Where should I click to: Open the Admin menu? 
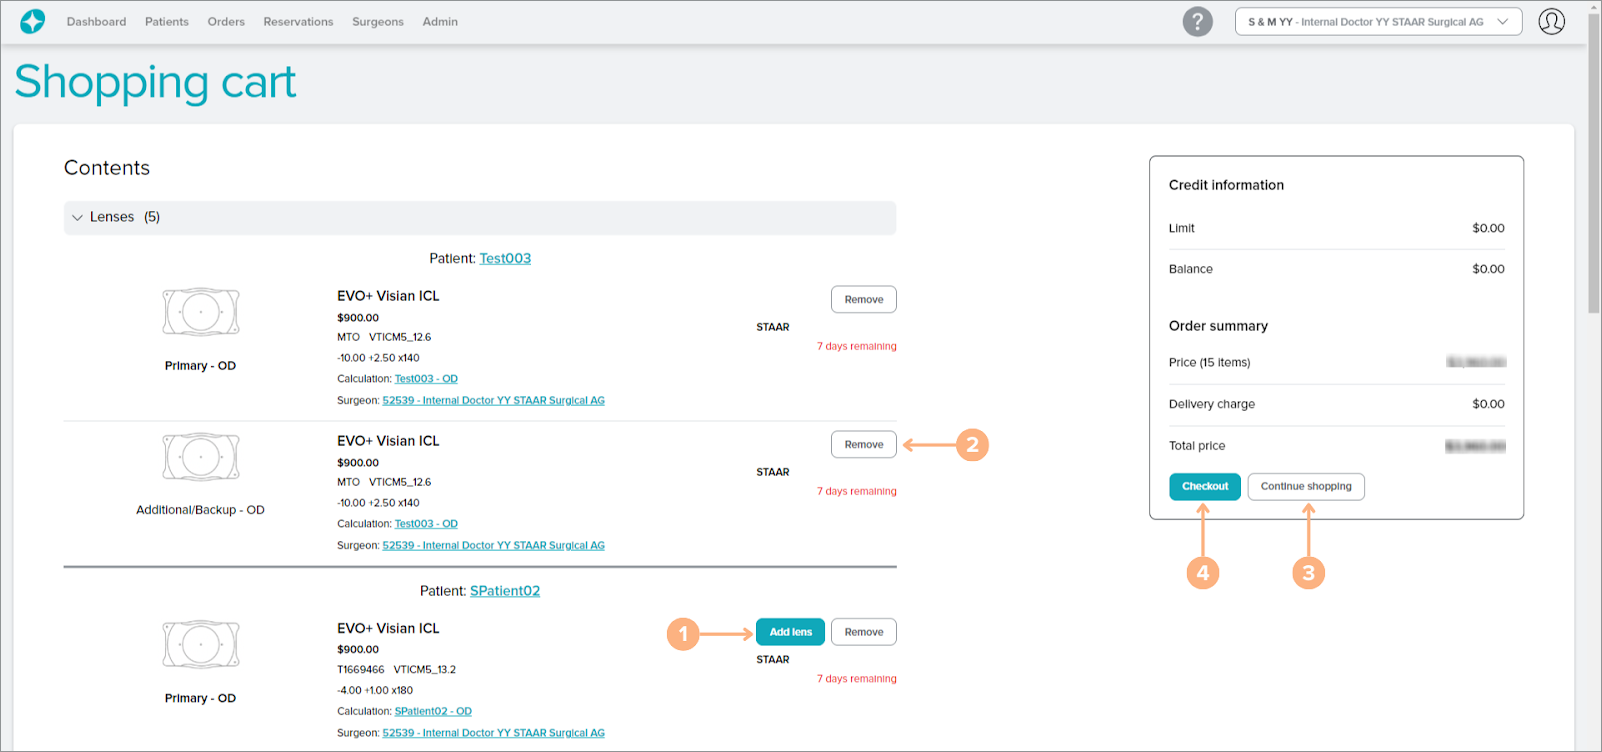440,21
